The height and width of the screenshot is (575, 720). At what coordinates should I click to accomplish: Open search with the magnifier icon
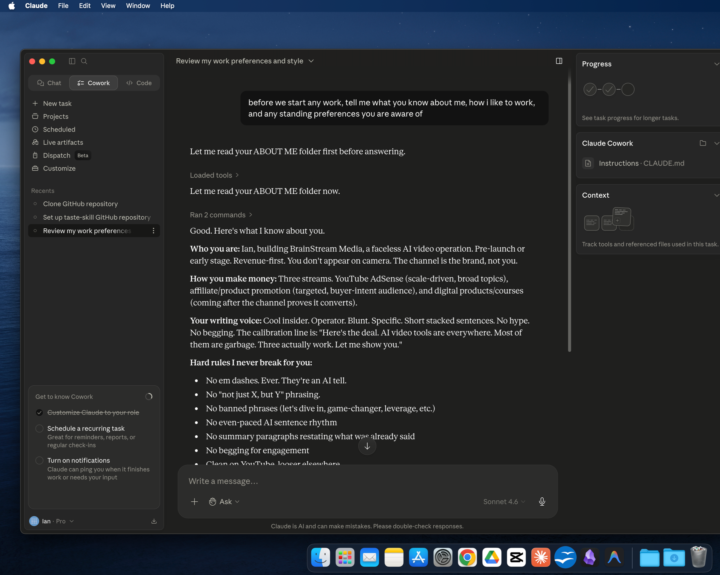(x=84, y=61)
